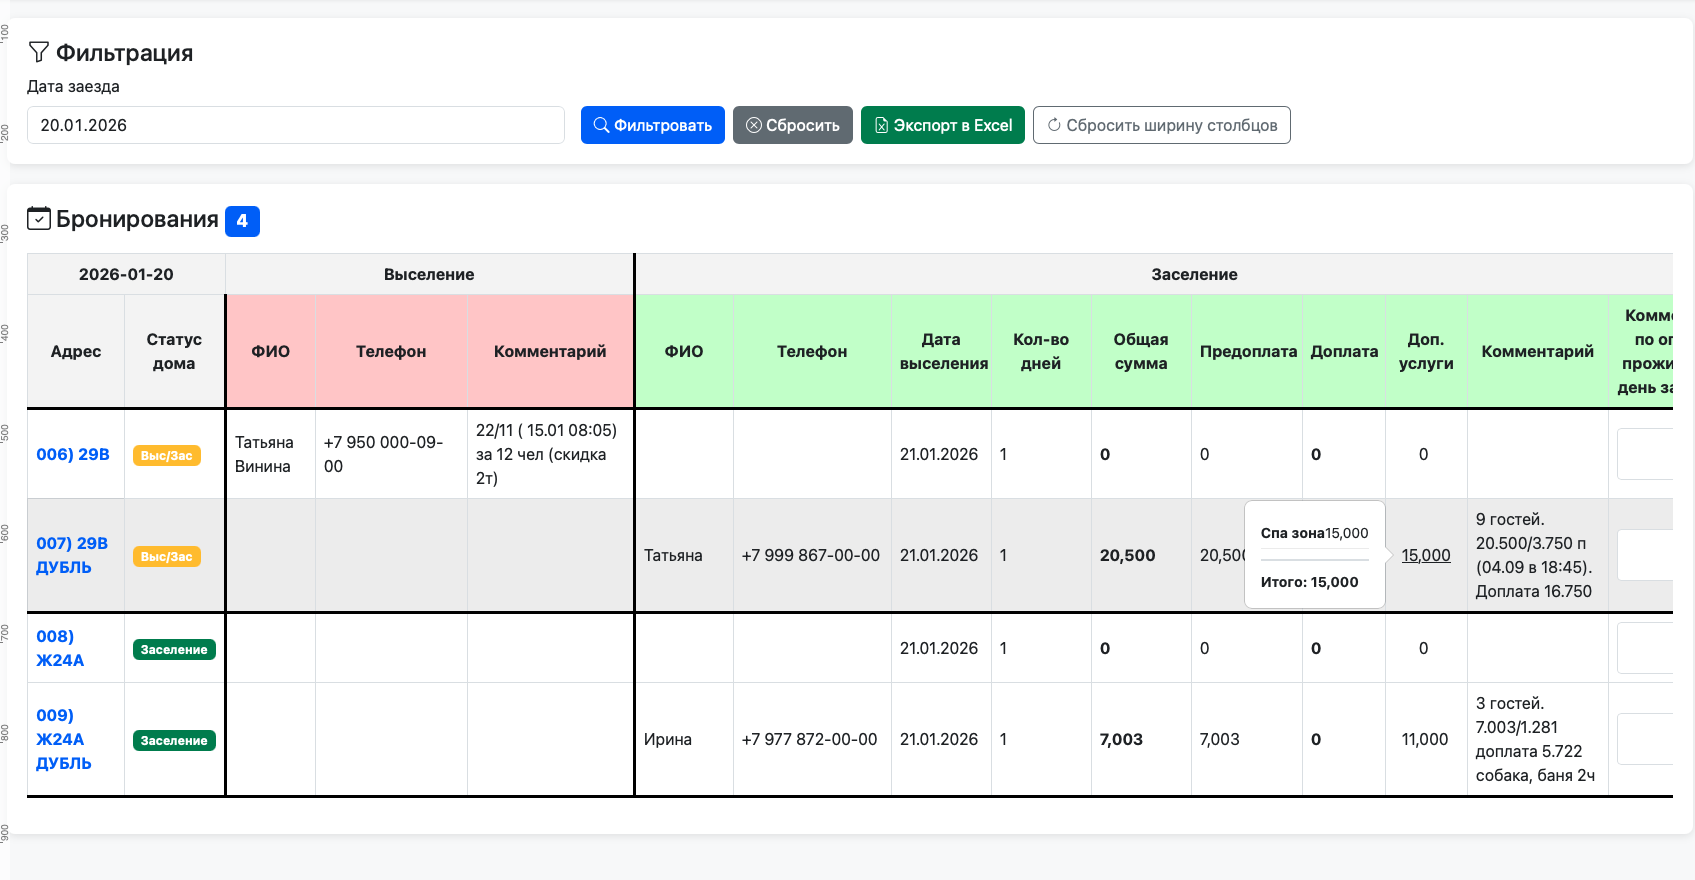Click the refresh icon in Сбросить ширину столбцов
1695x880 pixels.
pos(1054,125)
